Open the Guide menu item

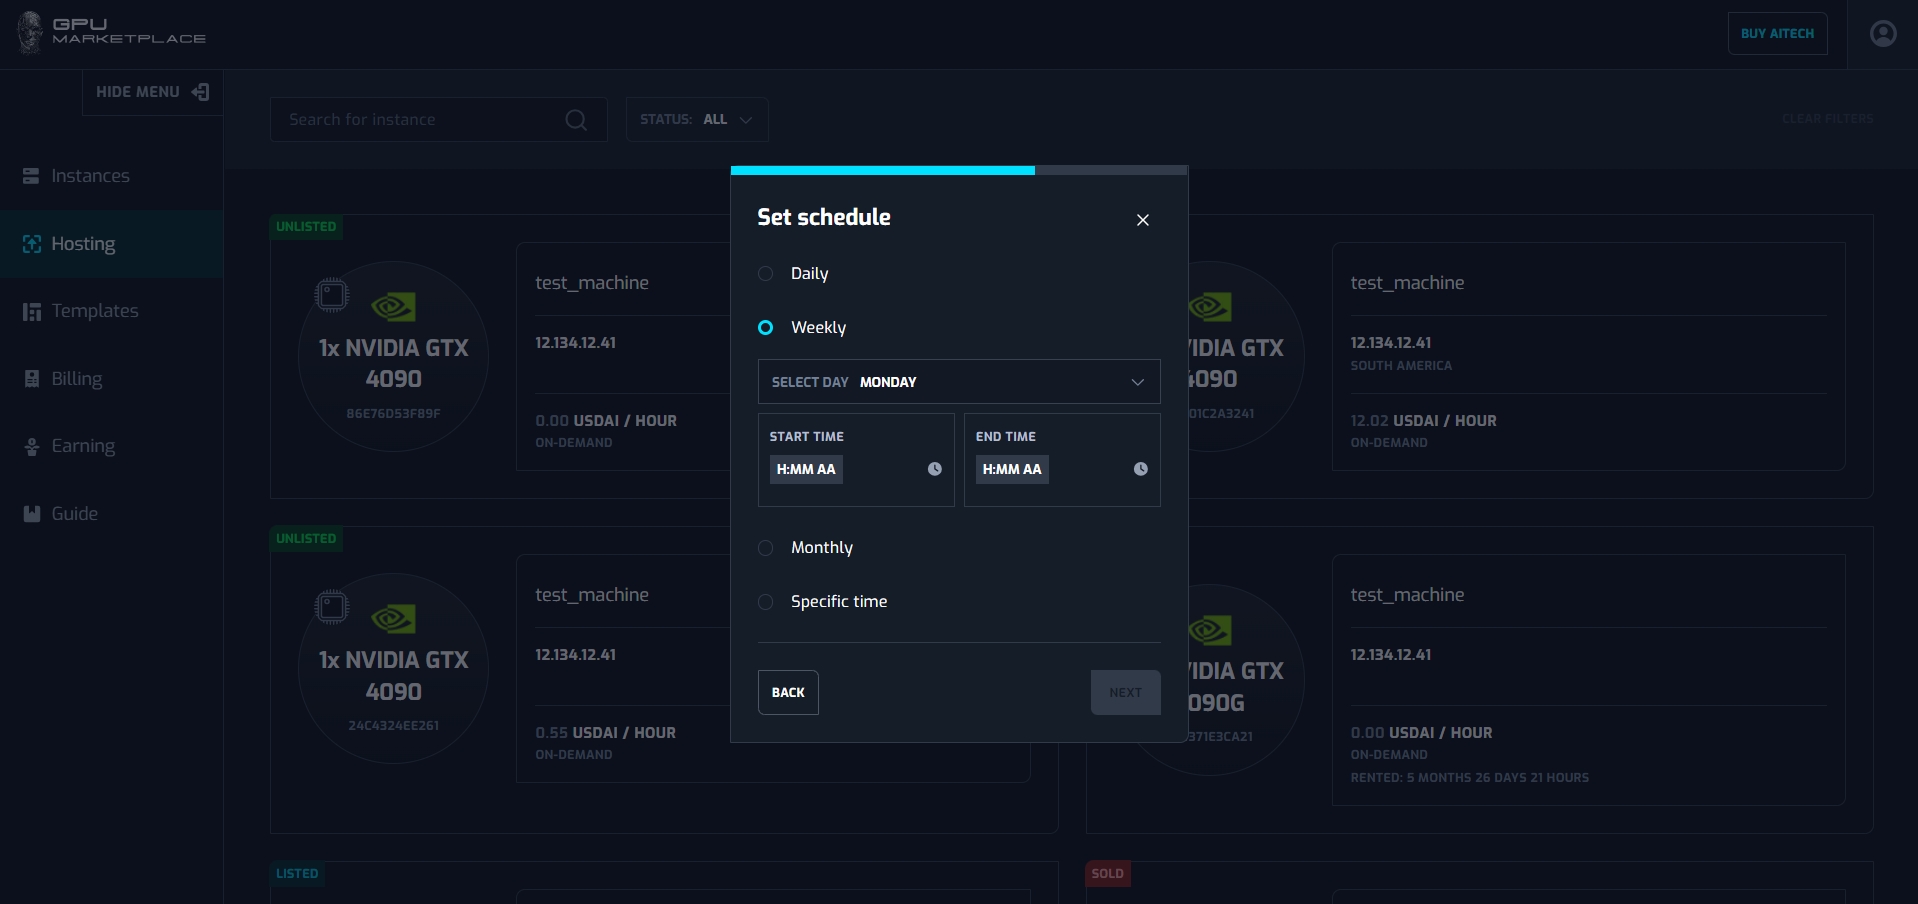coord(74,514)
